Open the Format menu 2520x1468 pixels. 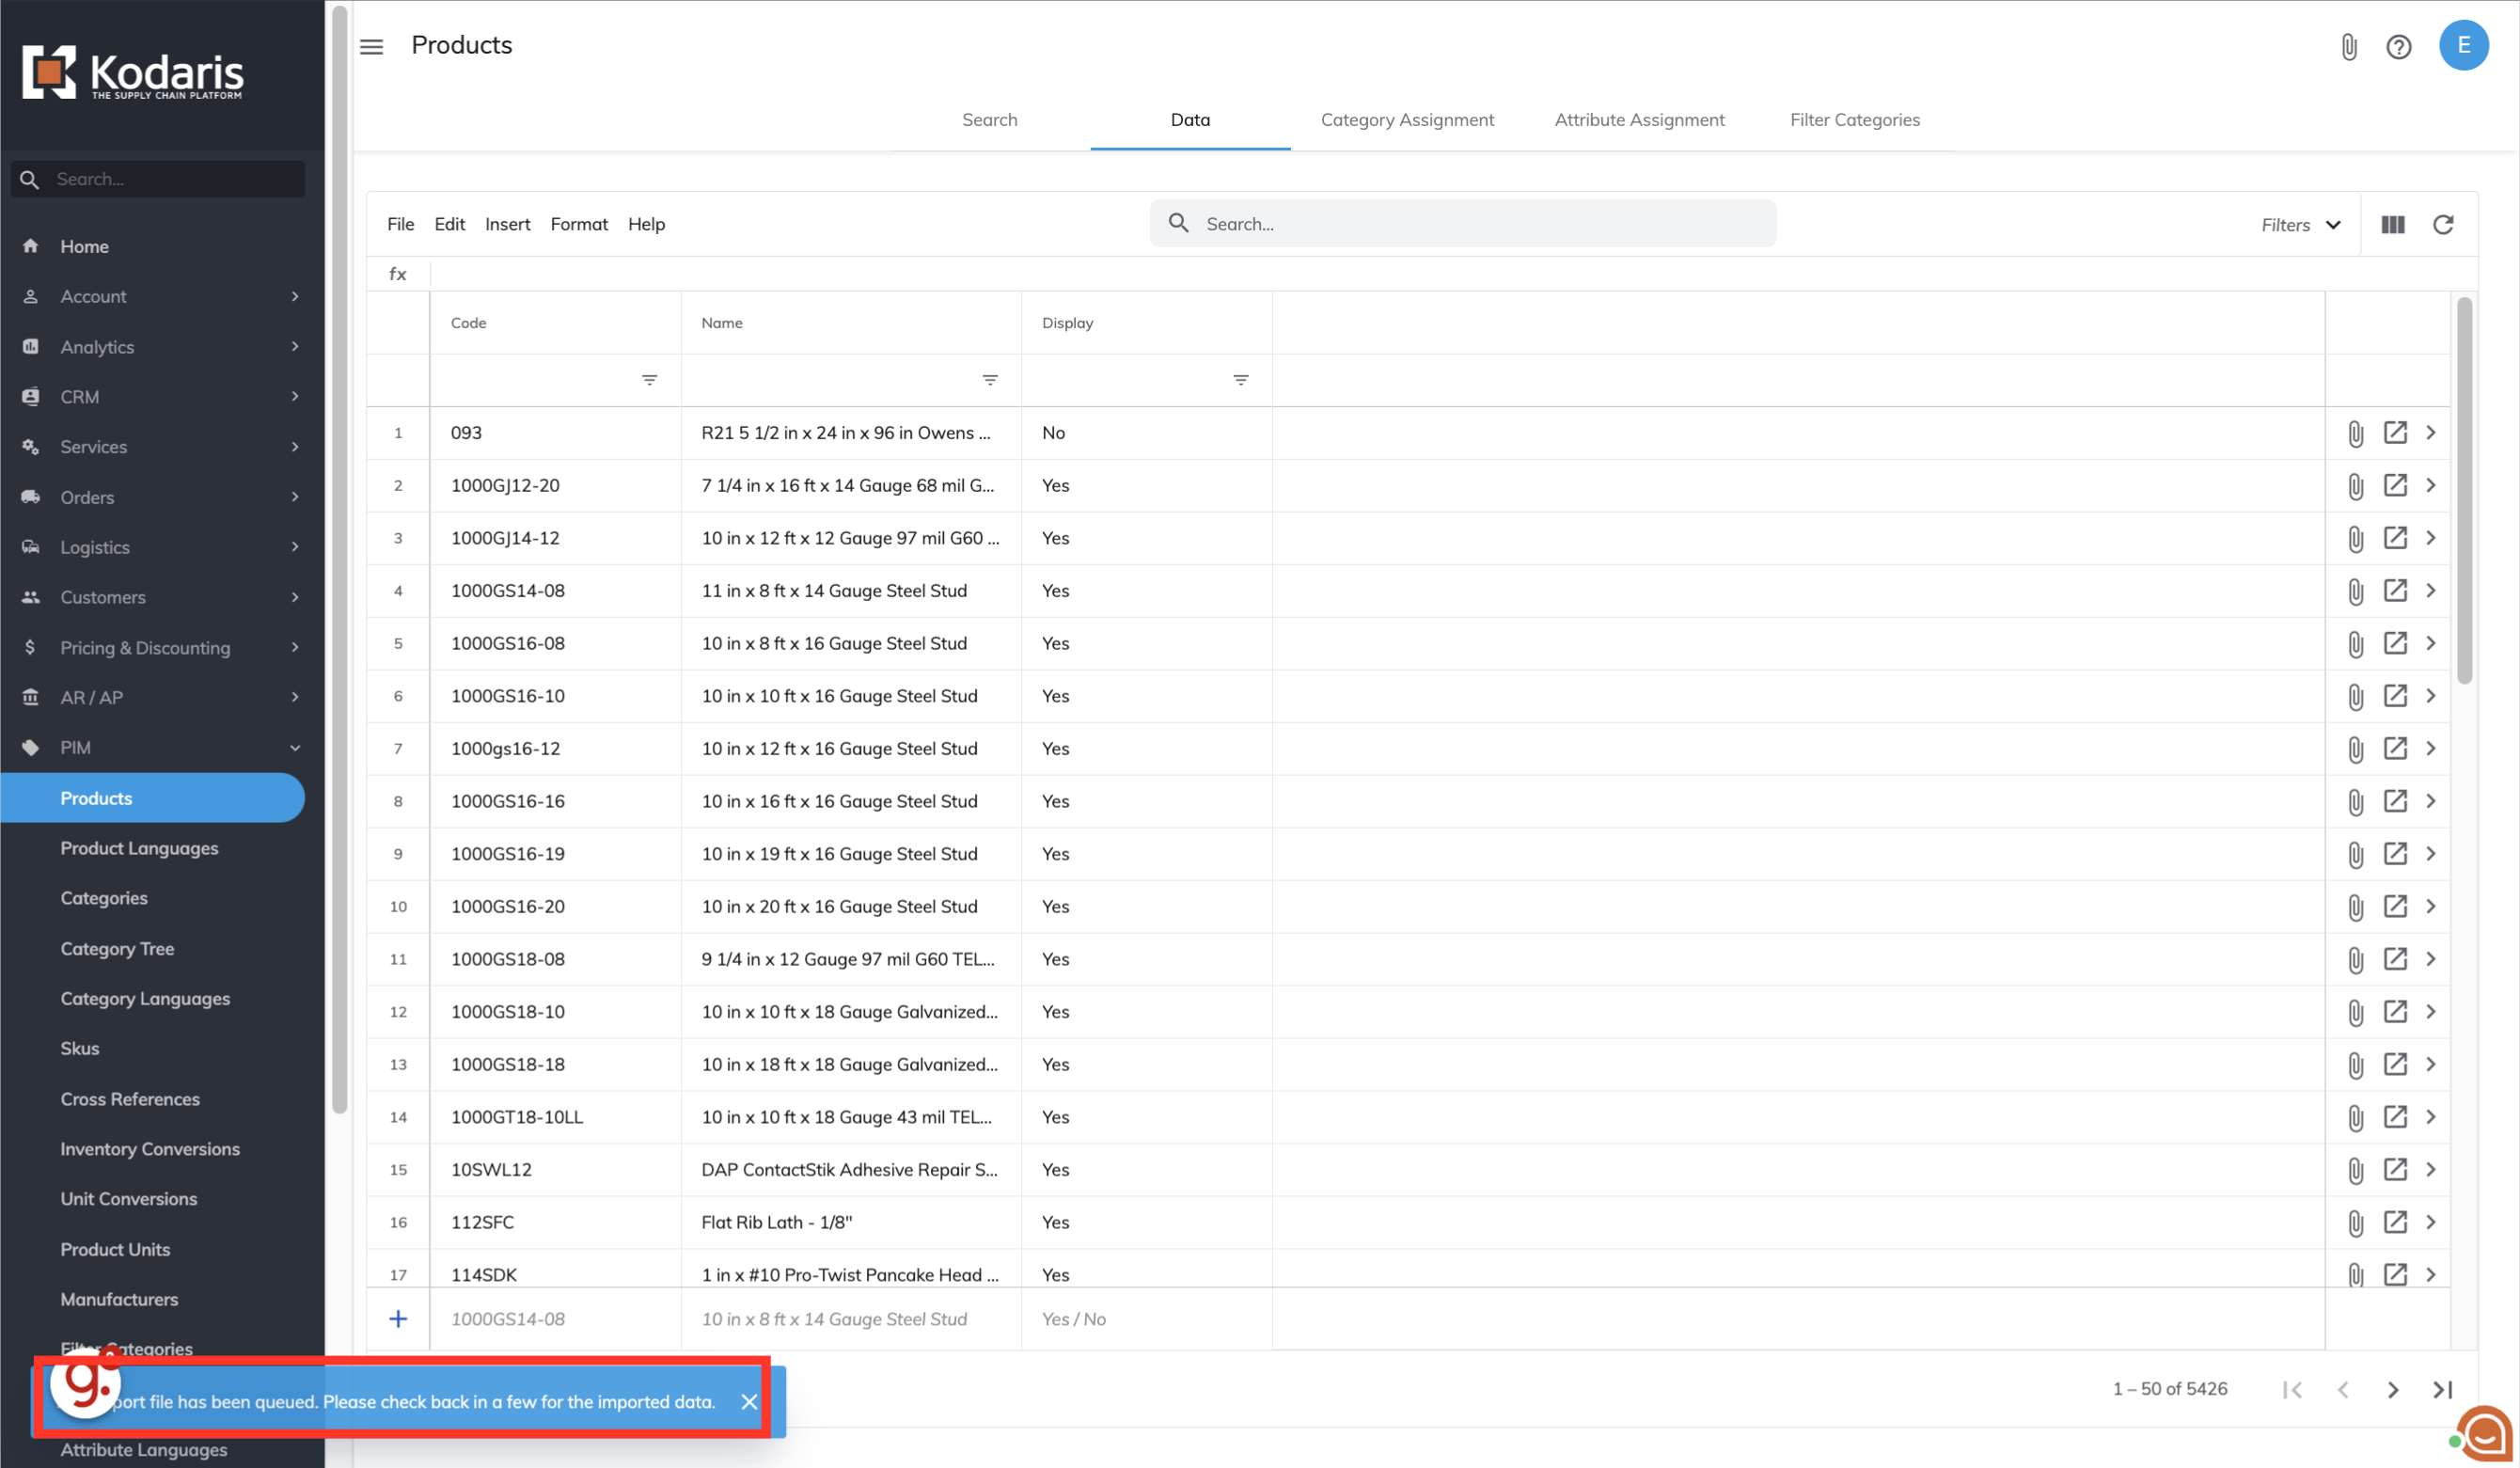click(578, 224)
